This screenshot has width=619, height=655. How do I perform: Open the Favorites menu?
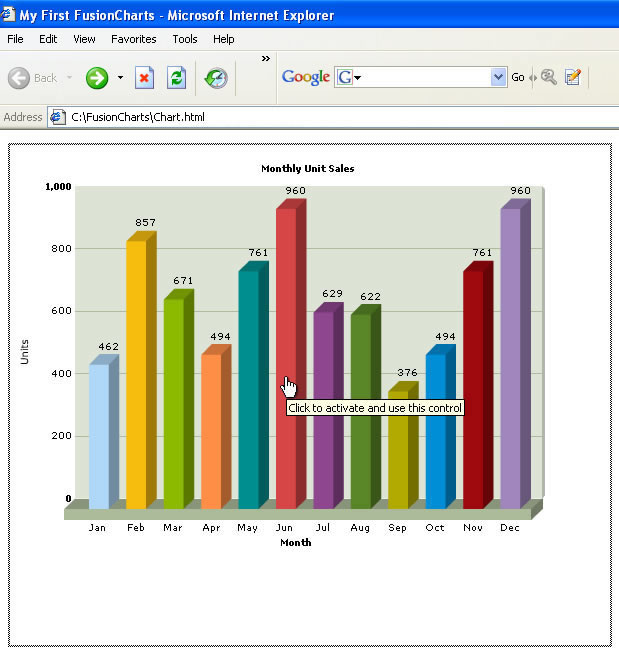click(133, 39)
